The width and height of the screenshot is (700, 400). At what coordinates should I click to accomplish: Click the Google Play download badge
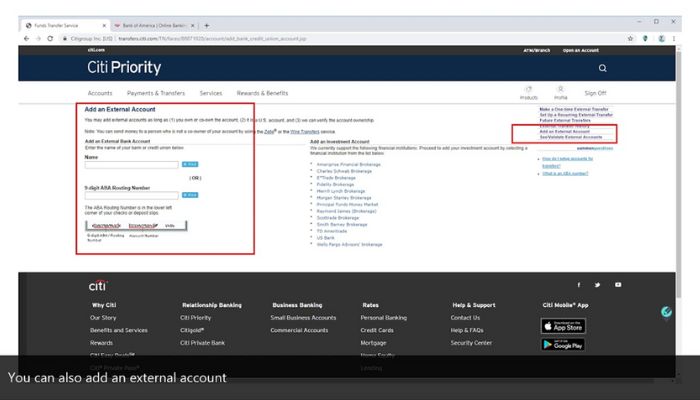click(562, 344)
